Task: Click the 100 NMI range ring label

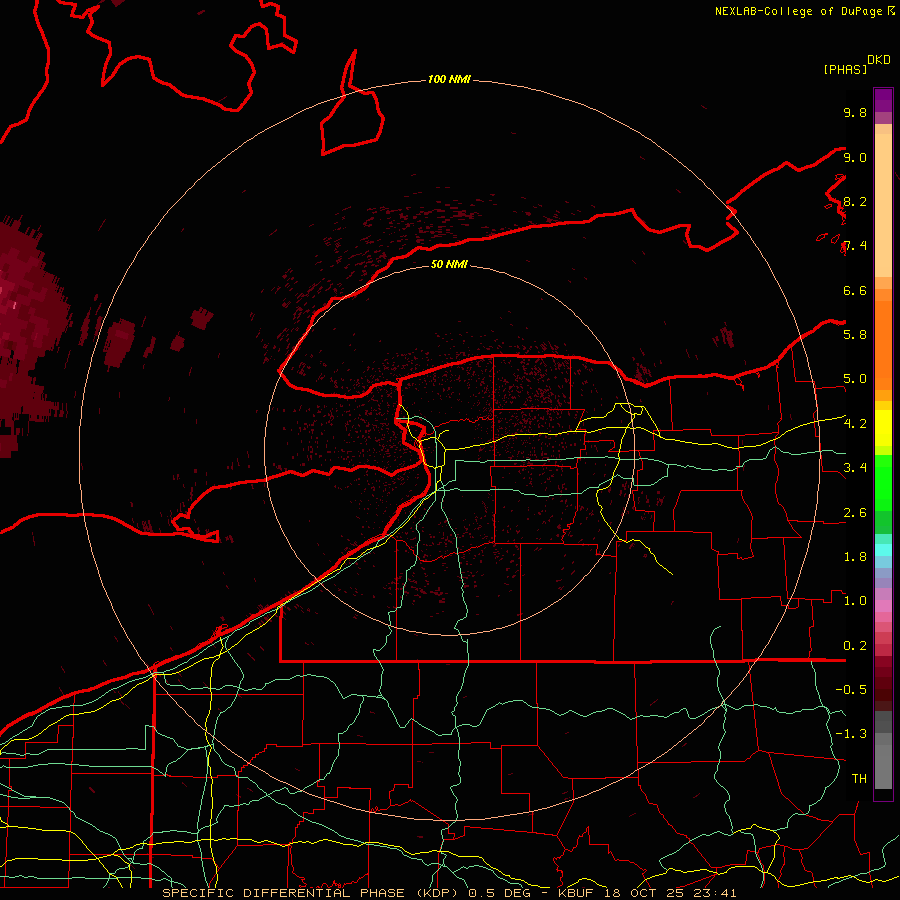Action: point(449,79)
